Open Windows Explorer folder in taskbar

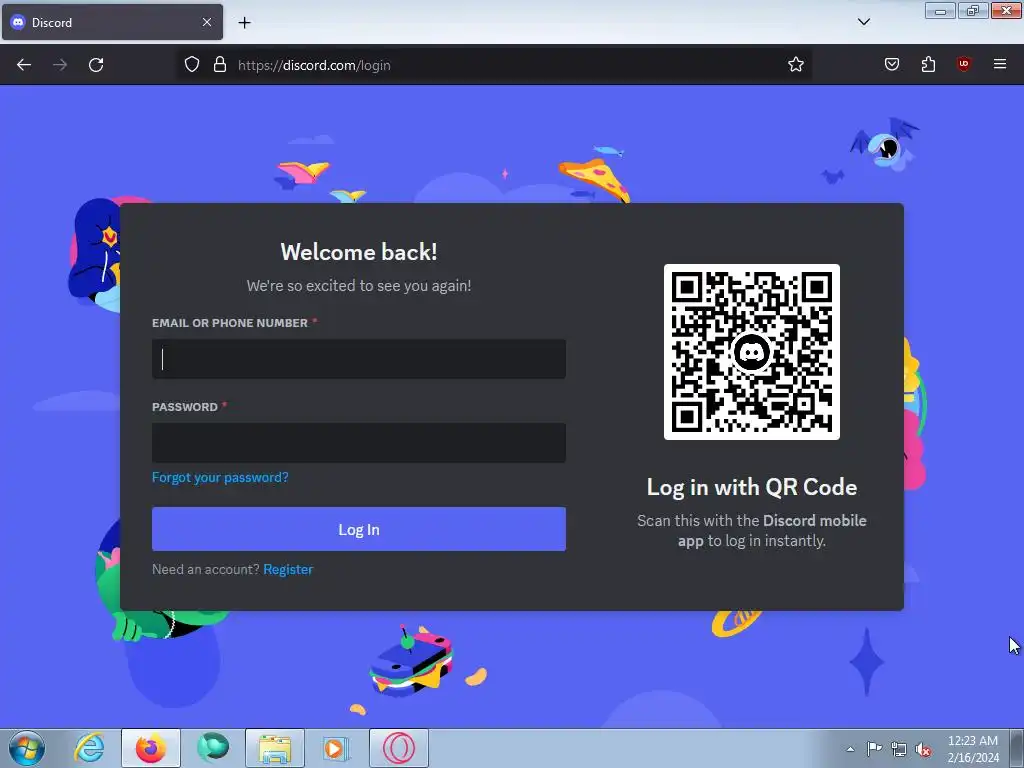tap(275, 748)
